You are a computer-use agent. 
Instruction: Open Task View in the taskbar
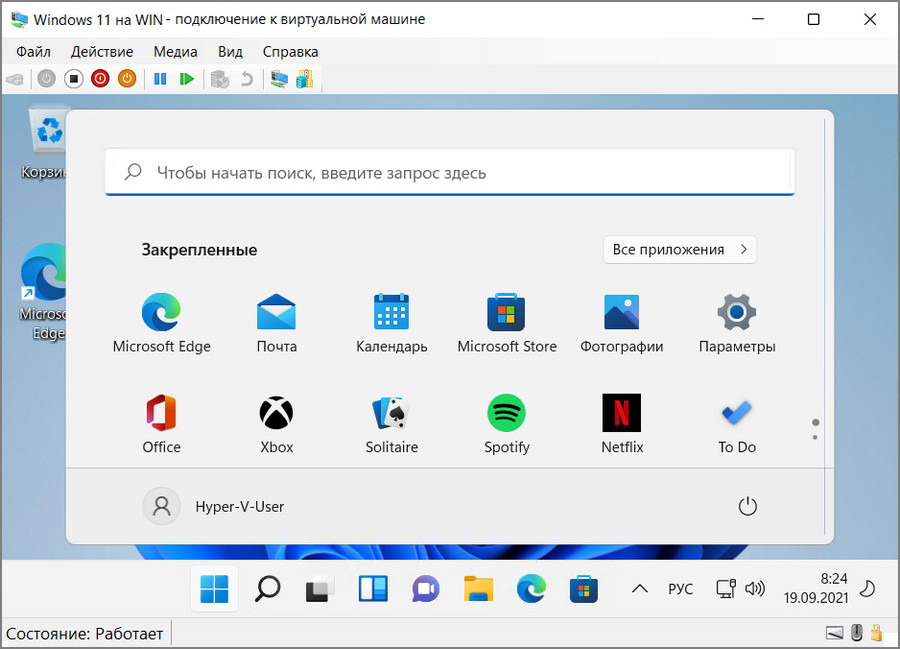[320, 589]
